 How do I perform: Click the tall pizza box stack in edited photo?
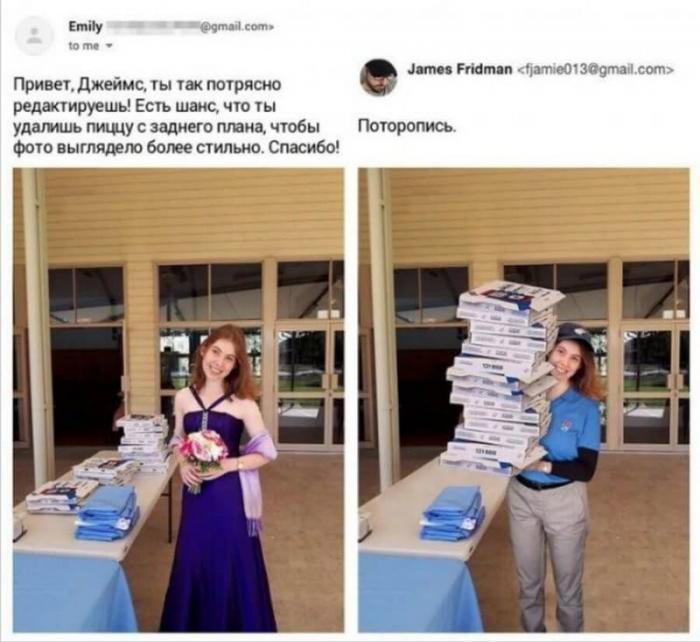click(x=500, y=377)
